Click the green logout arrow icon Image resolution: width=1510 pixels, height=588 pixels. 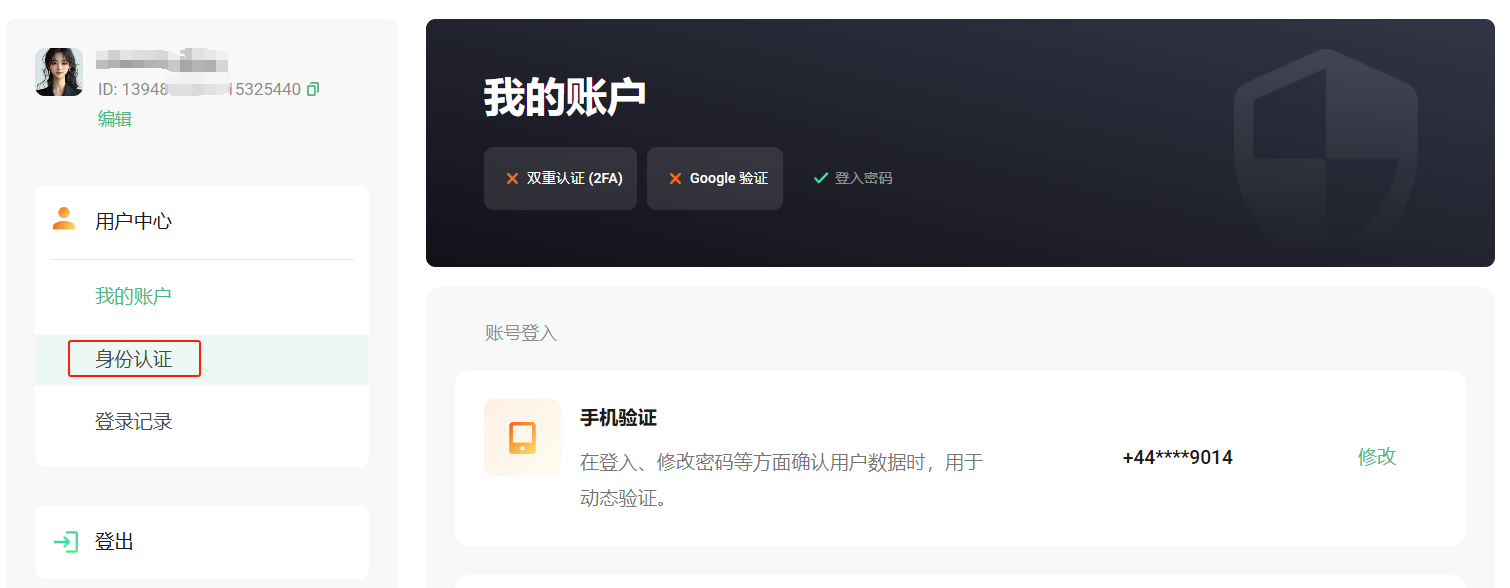(65, 541)
